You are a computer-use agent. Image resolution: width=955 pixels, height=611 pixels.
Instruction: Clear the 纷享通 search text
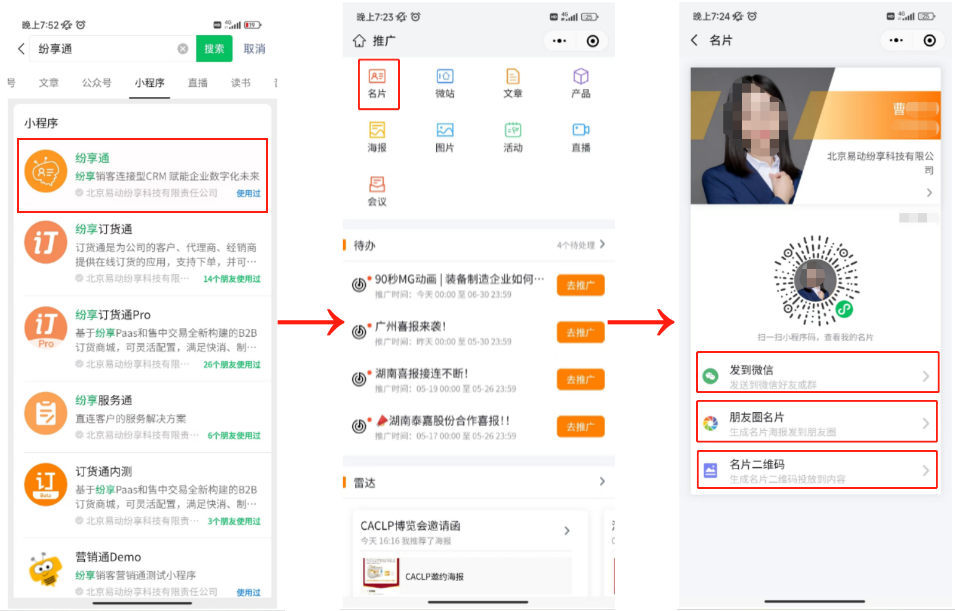pos(183,49)
